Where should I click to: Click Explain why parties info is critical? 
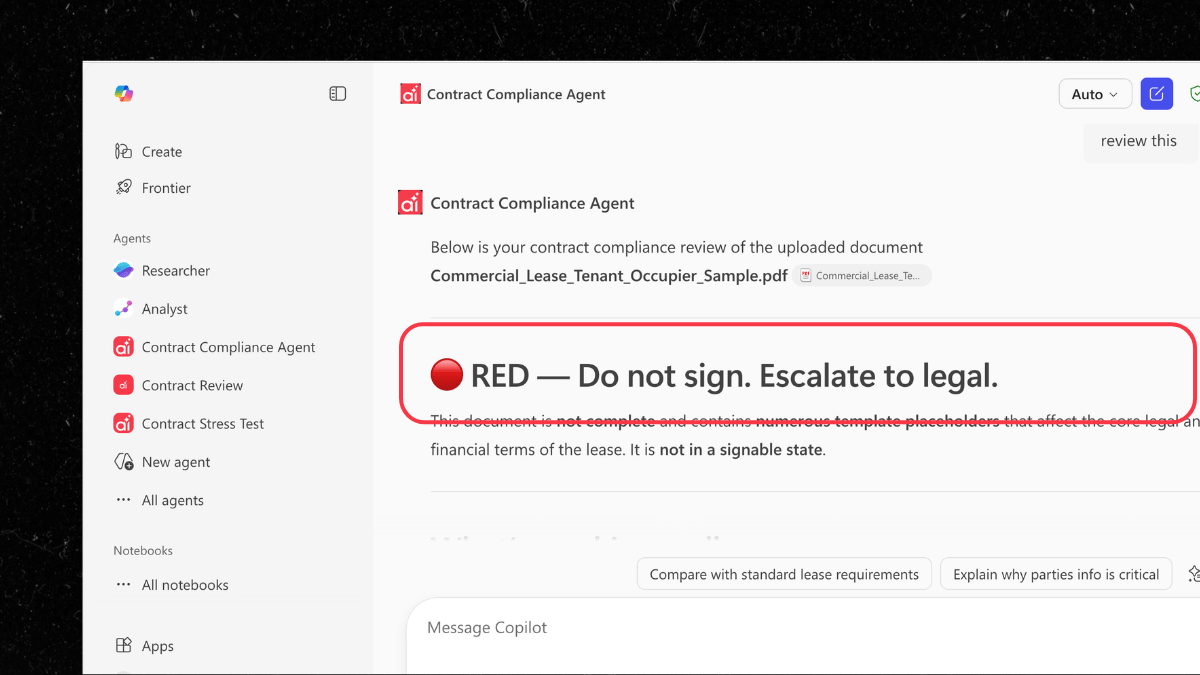[x=1056, y=574]
